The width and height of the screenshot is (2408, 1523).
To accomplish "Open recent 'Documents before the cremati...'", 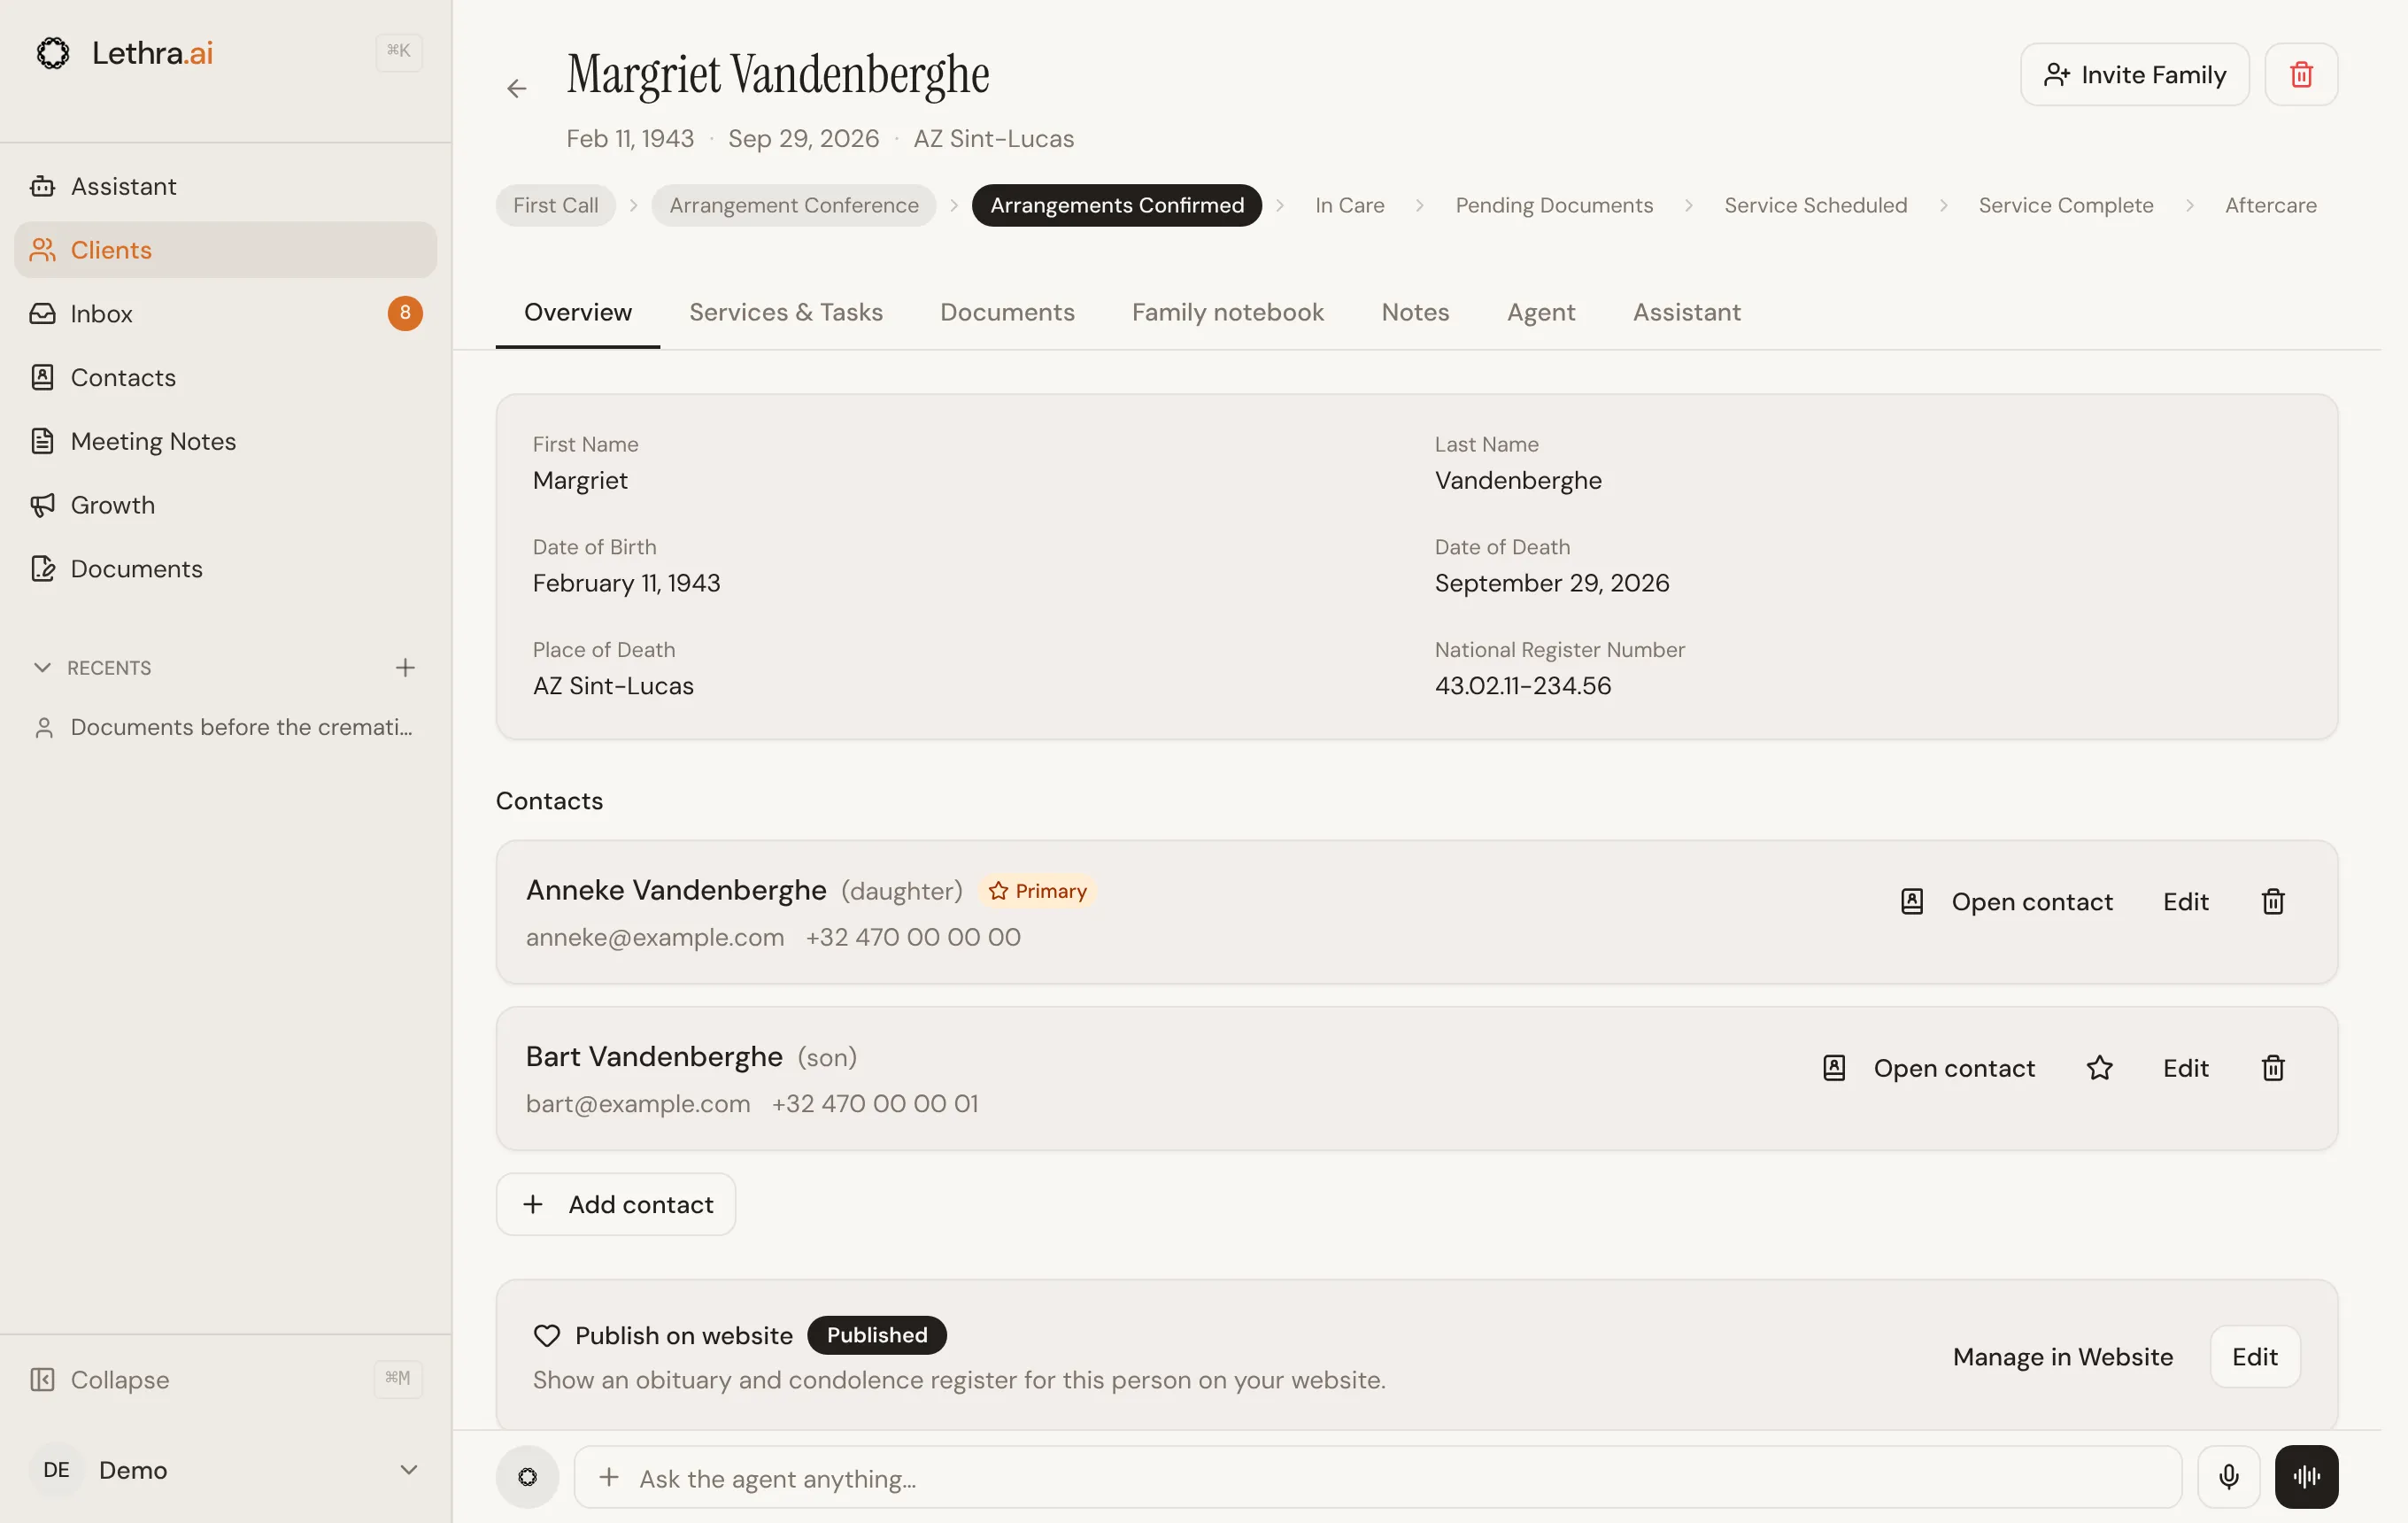I will coord(226,727).
